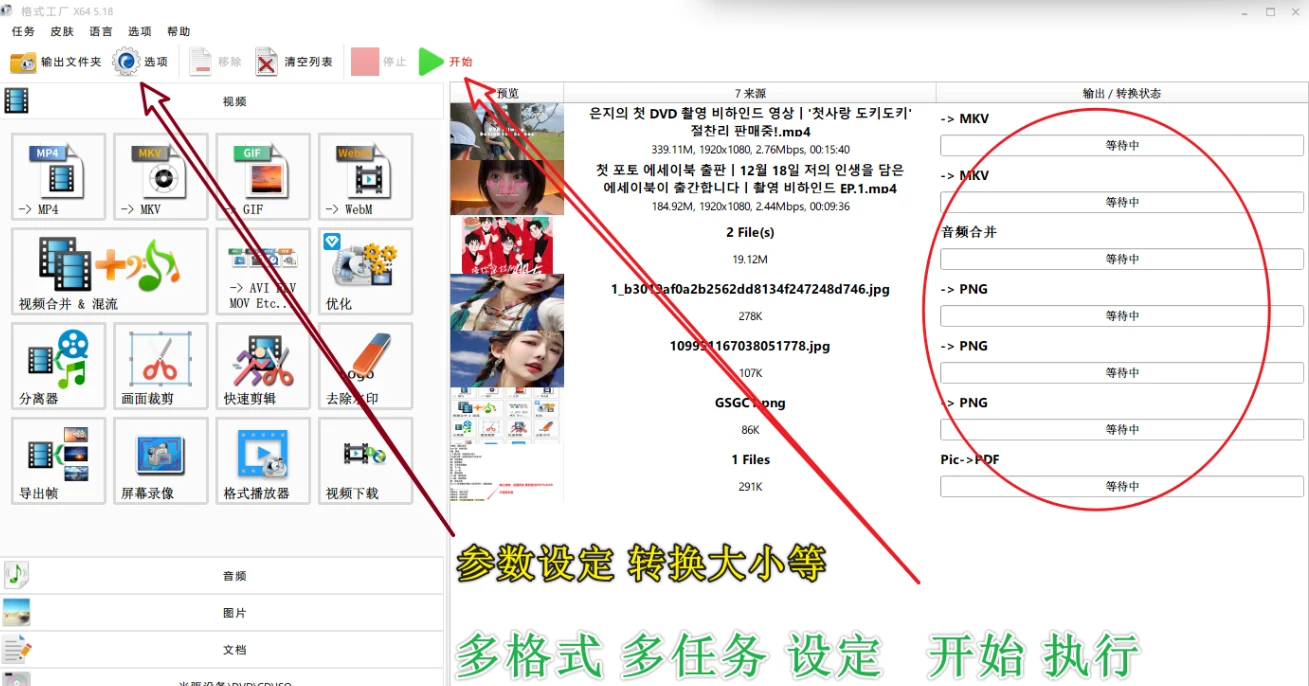Click the 1 Files source text
The height and width of the screenshot is (686, 1309).
click(750, 460)
